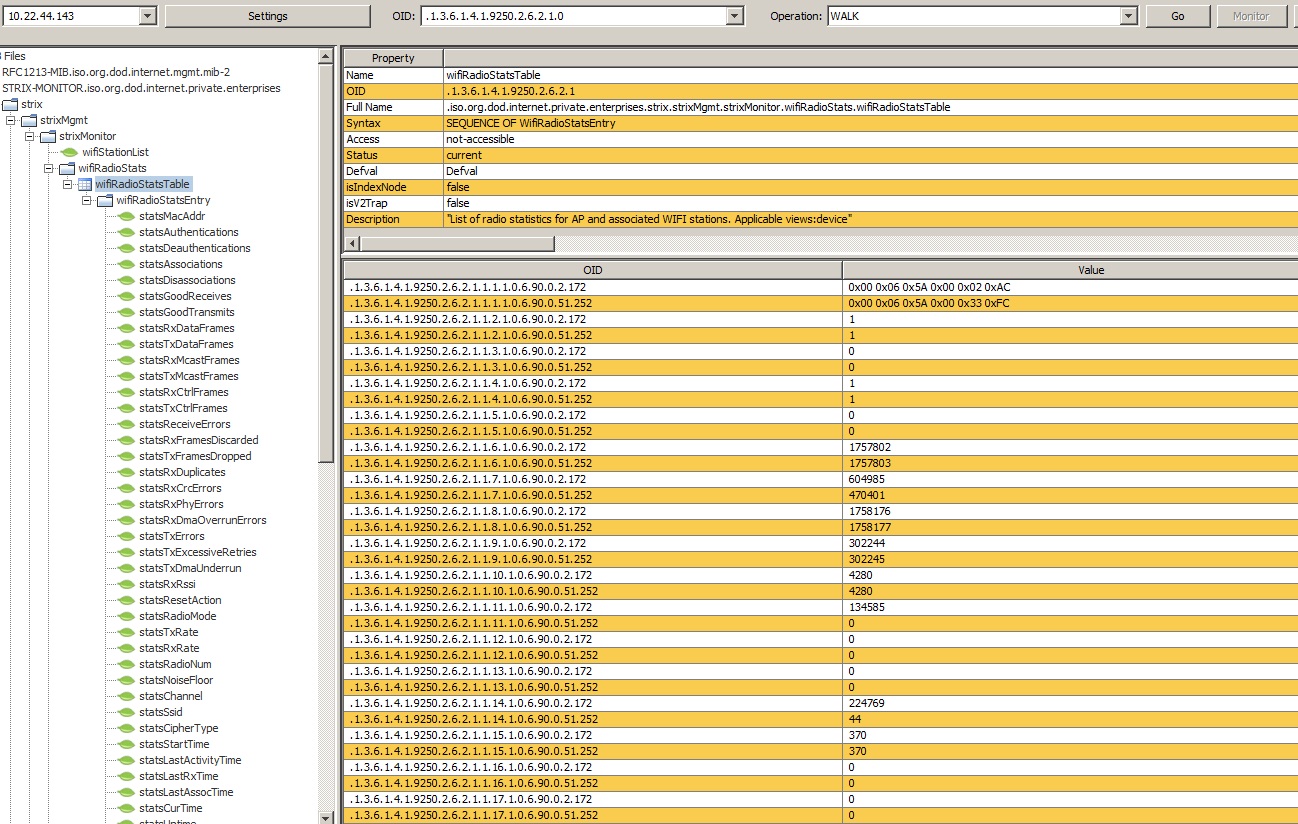Click the strixMonitor folder icon

(x=48, y=136)
